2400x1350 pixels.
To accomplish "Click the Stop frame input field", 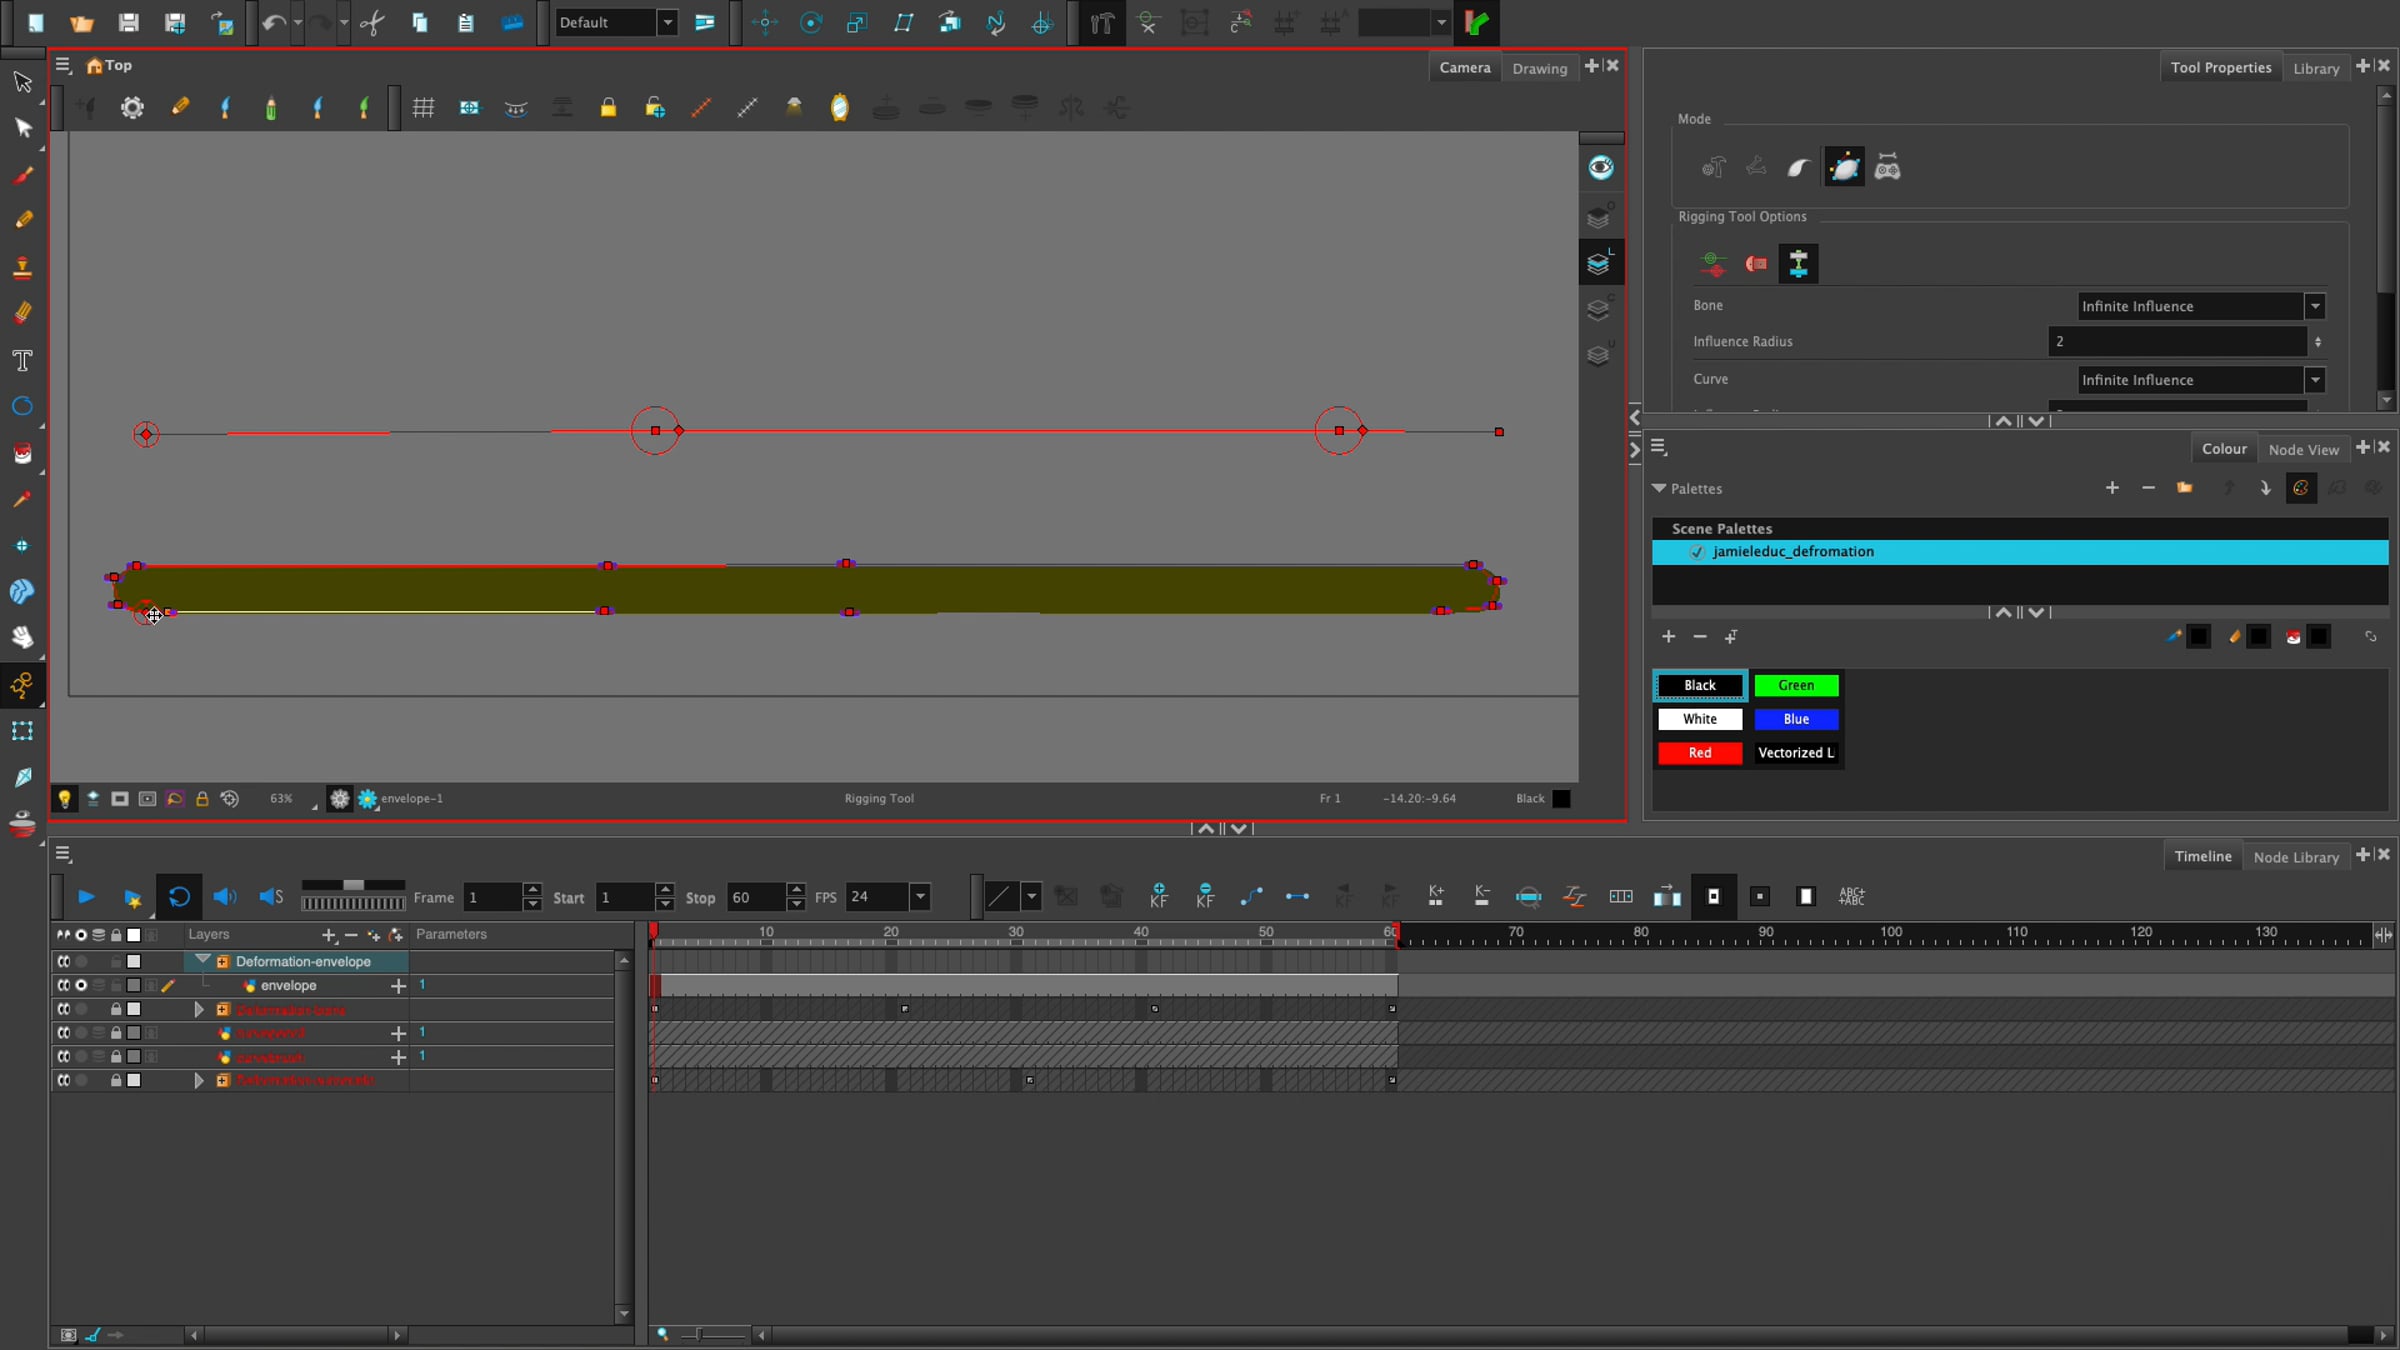I will click(755, 897).
